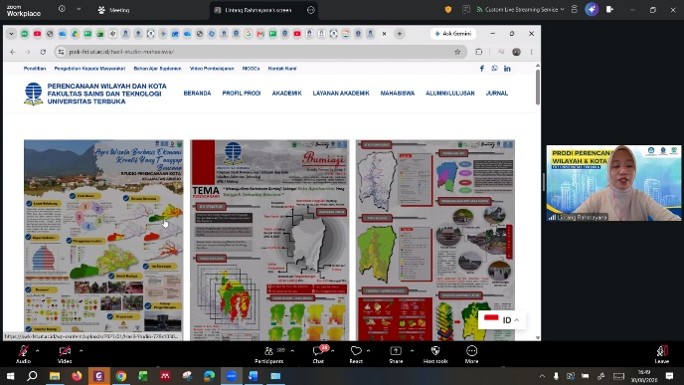Open options beside the shared screen tab
684x385 pixels.
(311, 10)
